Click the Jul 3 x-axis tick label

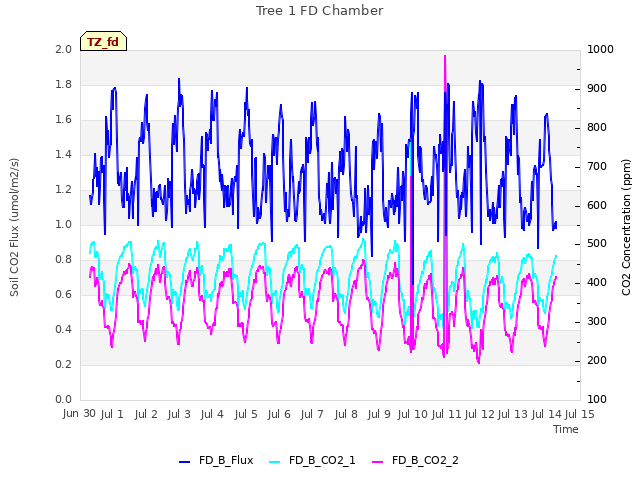point(179,414)
